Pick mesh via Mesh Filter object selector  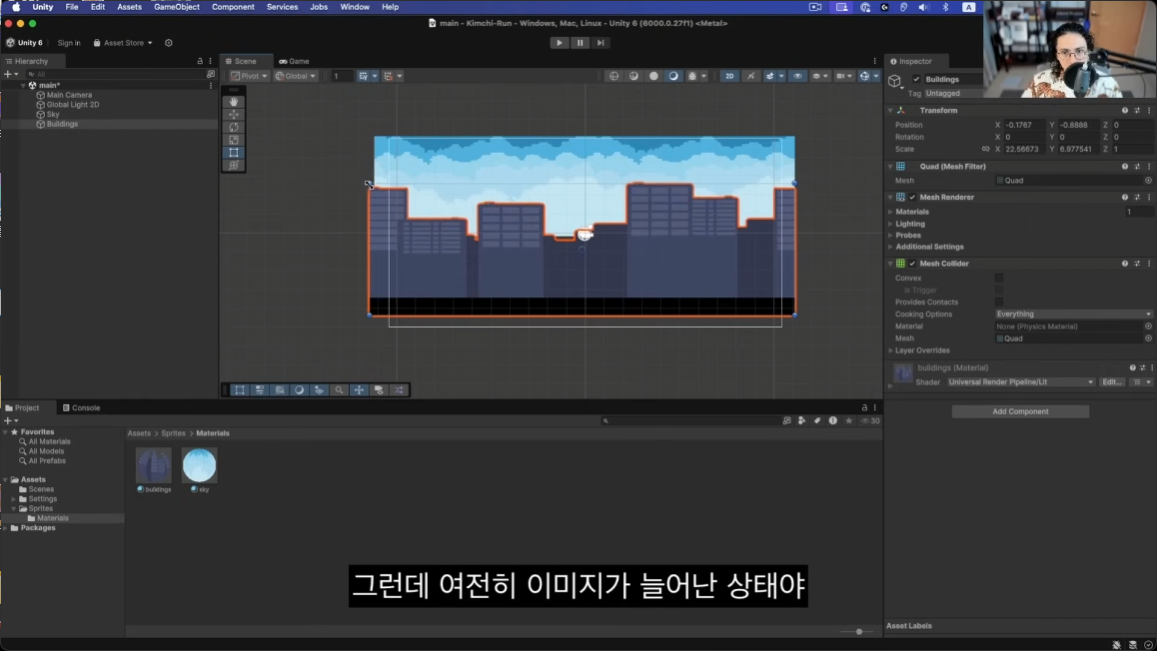click(1148, 181)
